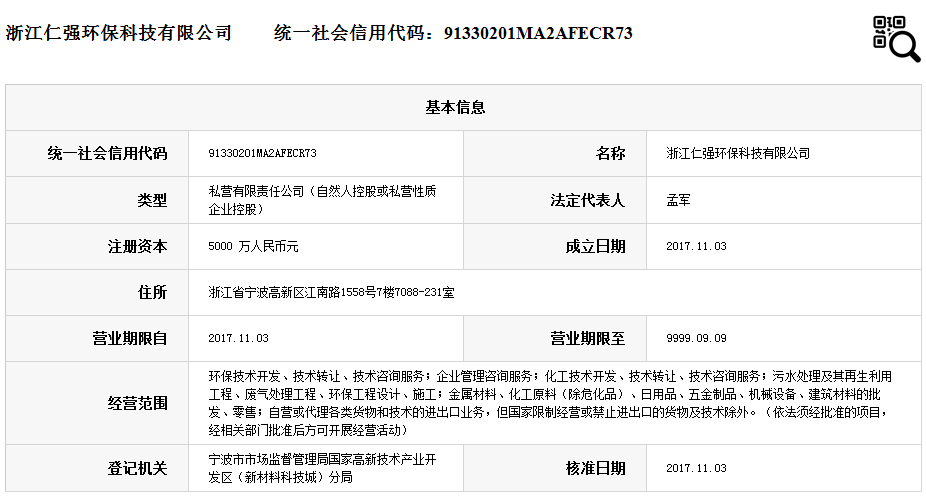Click the 类型 row label
This screenshot has height=498, width=926.
(152, 200)
